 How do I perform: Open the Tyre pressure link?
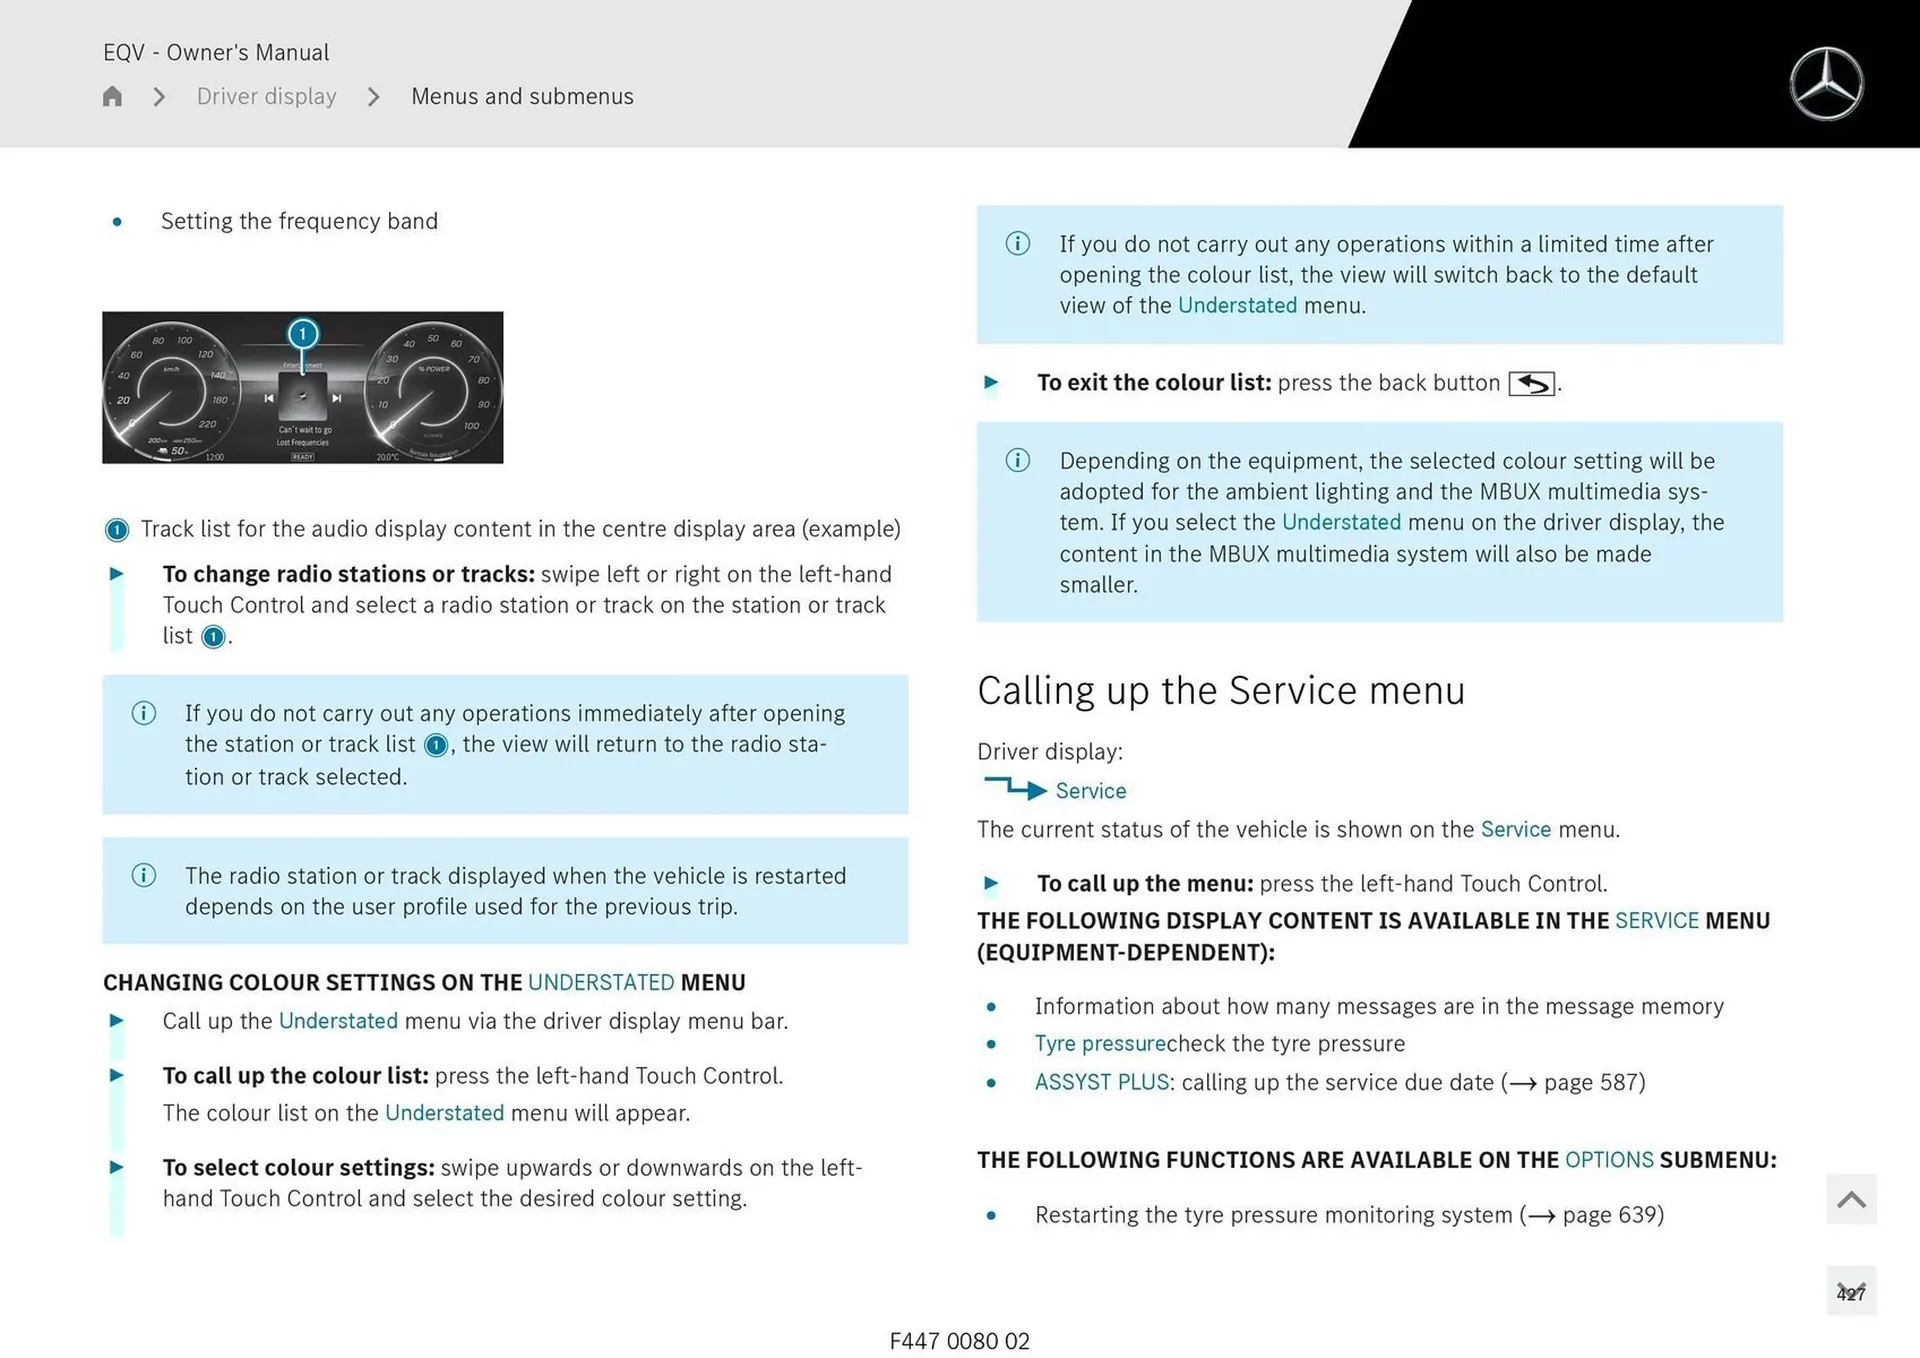pyautogui.click(x=1099, y=1043)
